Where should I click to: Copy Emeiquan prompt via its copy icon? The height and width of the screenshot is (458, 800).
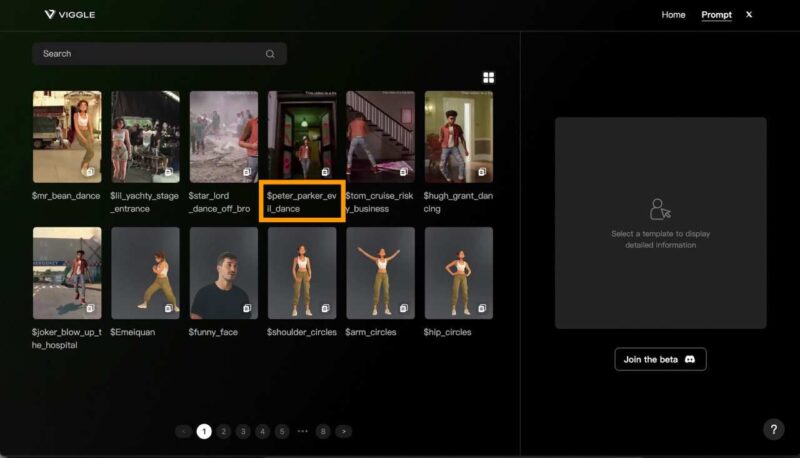[x=169, y=308]
